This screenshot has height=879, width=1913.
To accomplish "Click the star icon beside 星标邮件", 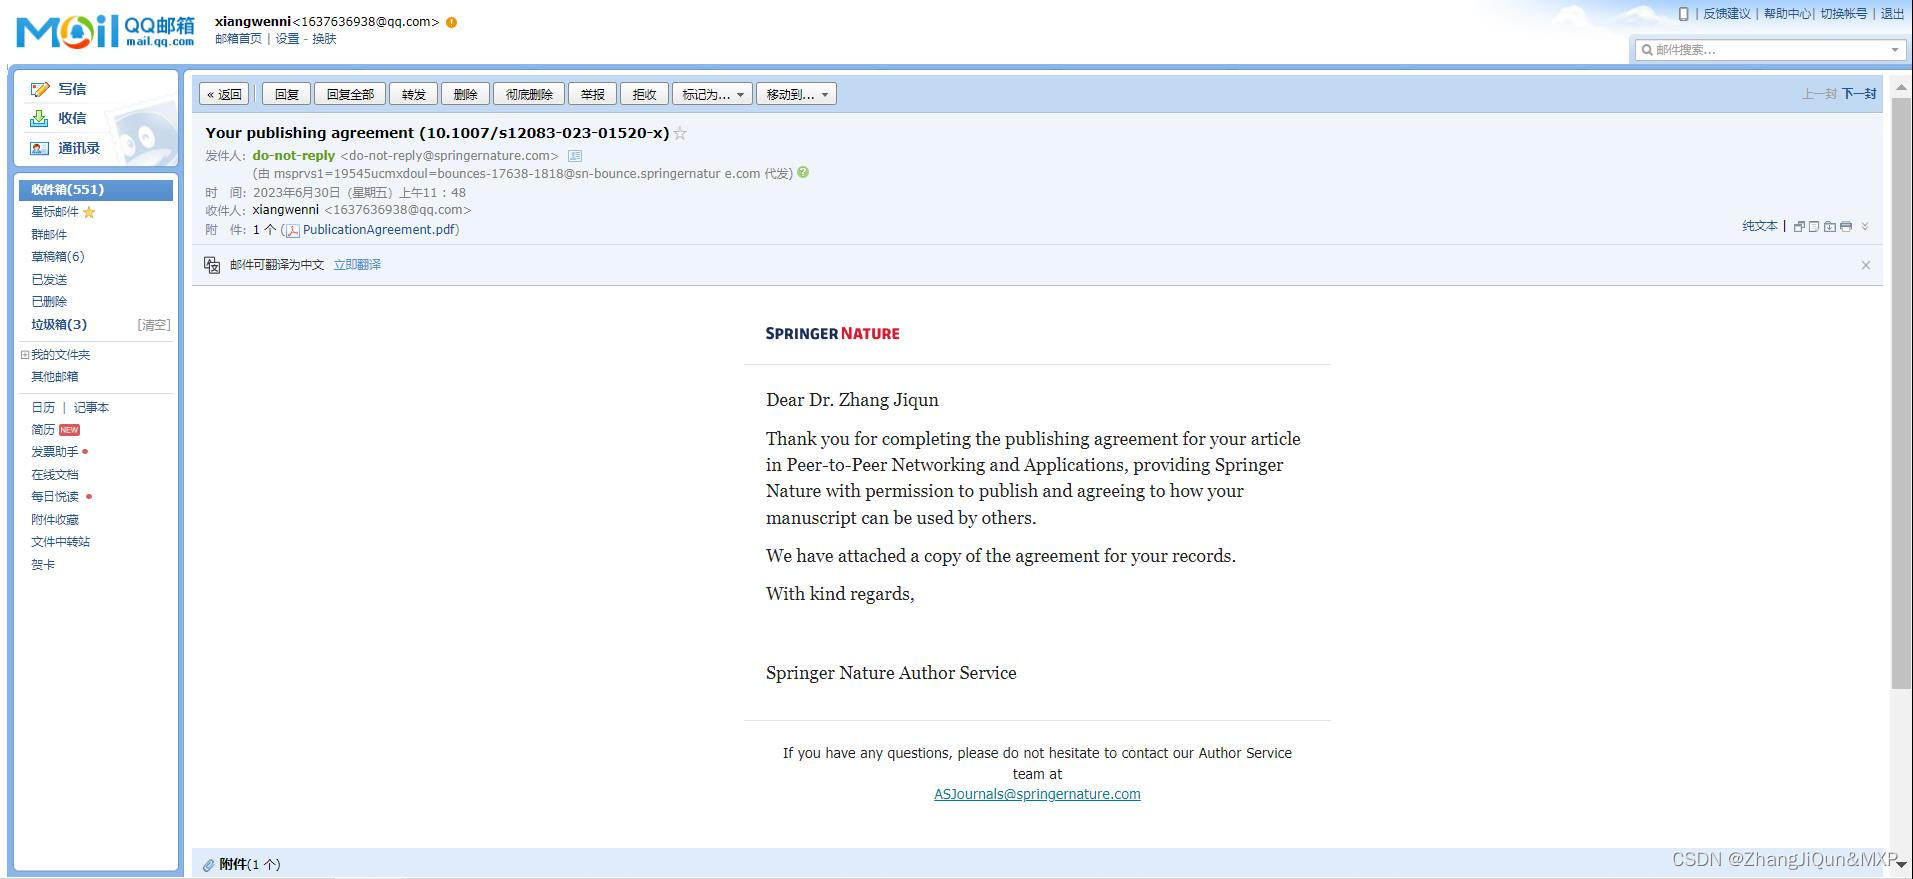I will point(89,212).
